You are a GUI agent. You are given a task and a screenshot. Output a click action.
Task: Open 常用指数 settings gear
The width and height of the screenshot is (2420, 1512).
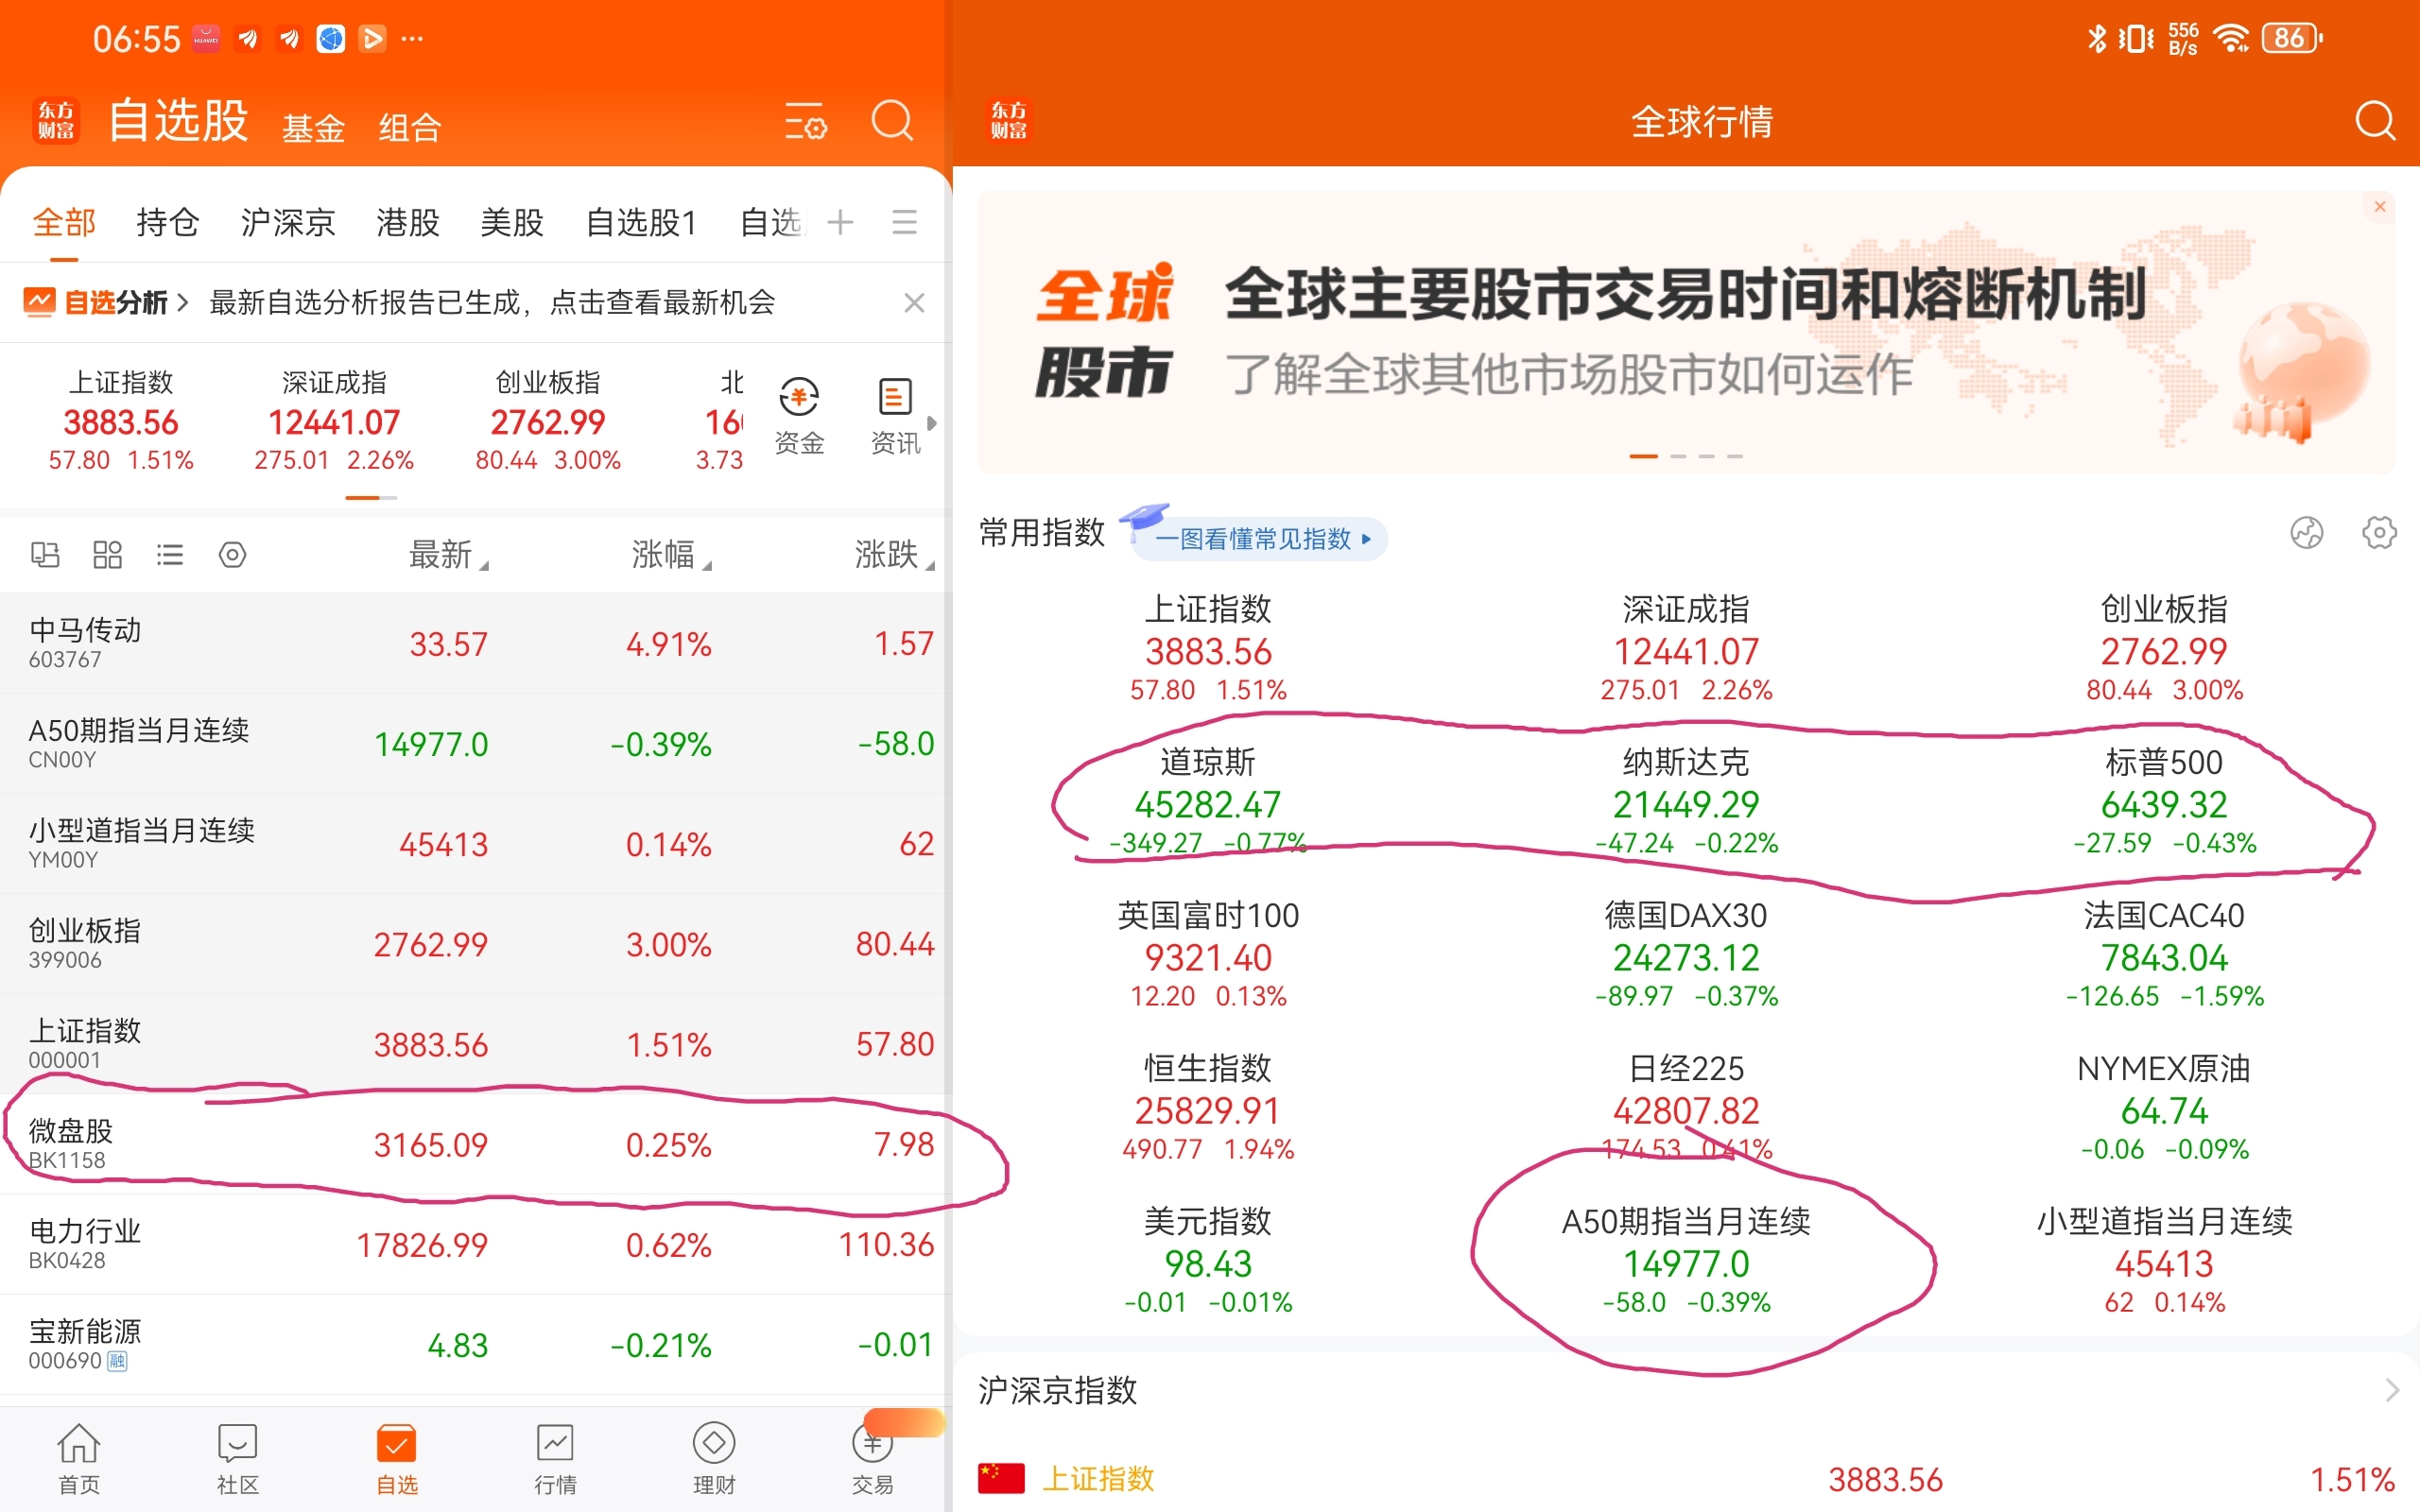click(2379, 532)
